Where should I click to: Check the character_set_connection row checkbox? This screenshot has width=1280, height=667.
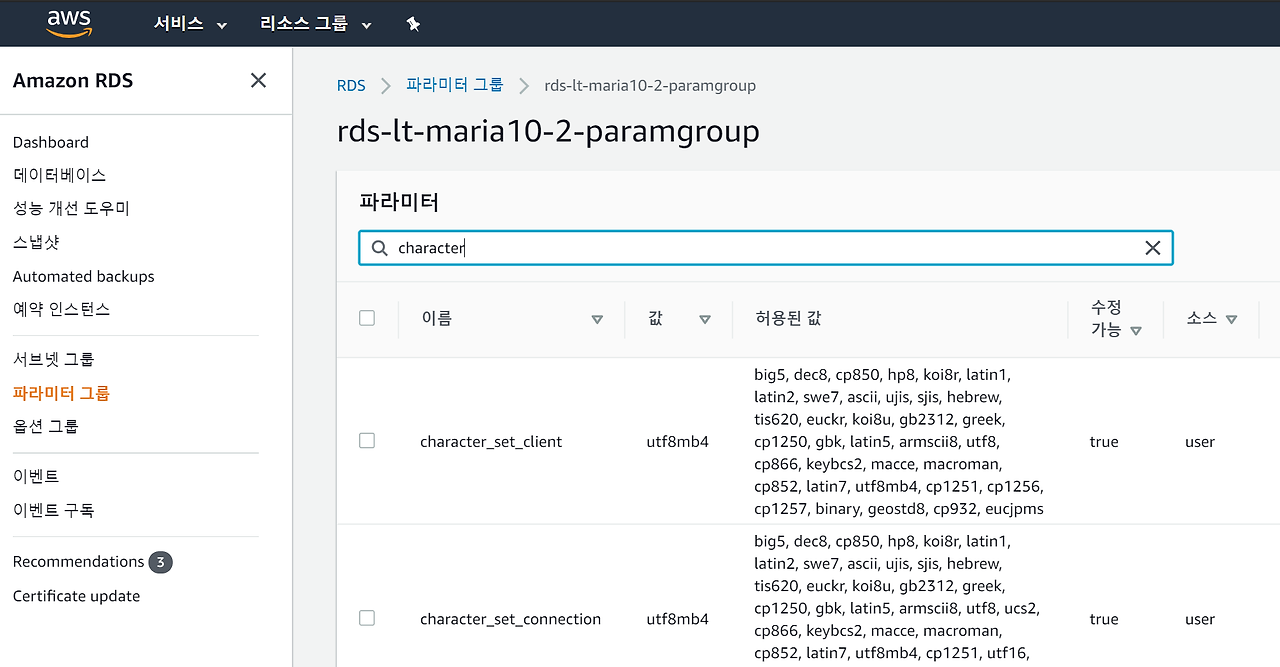coord(367,618)
